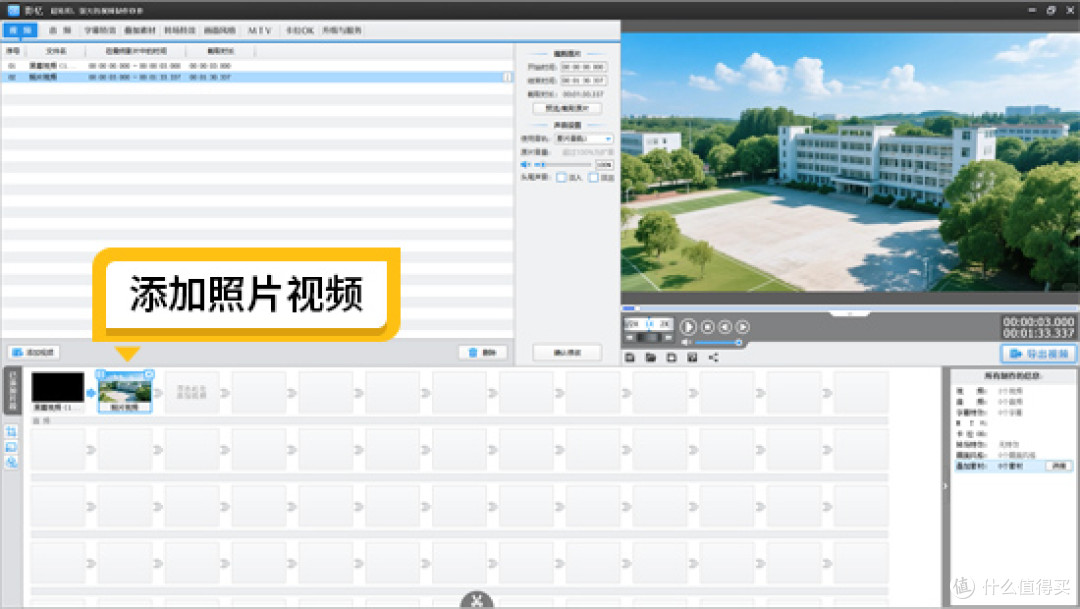This screenshot has height=609, width=1080.
Task: Stop the preview playback
Action: pyautogui.click(x=707, y=327)
